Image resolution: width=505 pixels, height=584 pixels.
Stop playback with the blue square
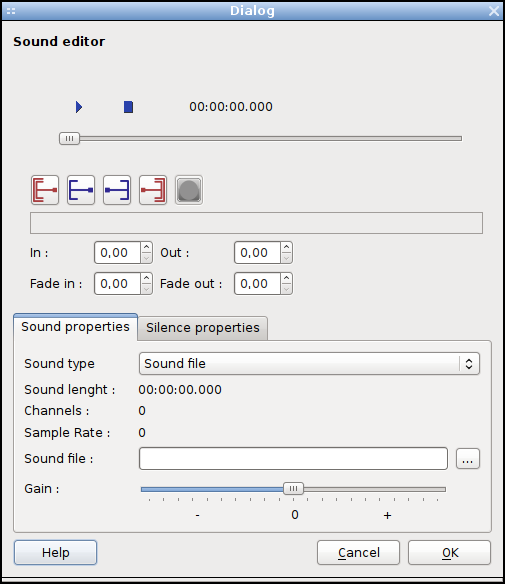[x=128, y=107]
